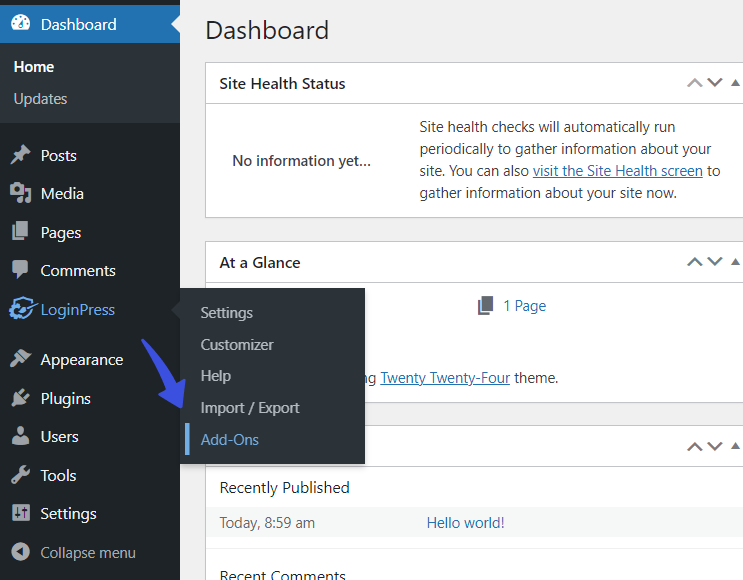Open the main Settings sidebar menu
The width and height of the screenshot is (743, 580).
[x=90, y=514]
